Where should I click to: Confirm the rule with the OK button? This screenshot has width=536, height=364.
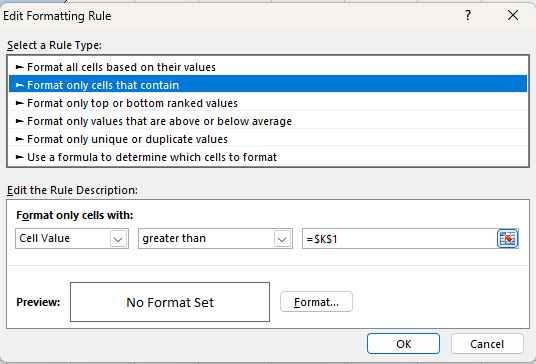pos(403,343)
